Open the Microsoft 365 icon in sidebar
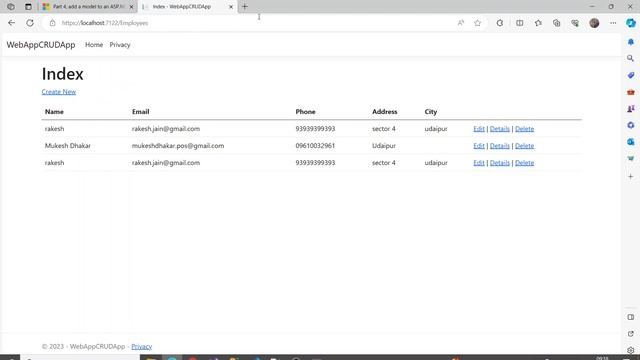640x360 pixels. [631, 125]
